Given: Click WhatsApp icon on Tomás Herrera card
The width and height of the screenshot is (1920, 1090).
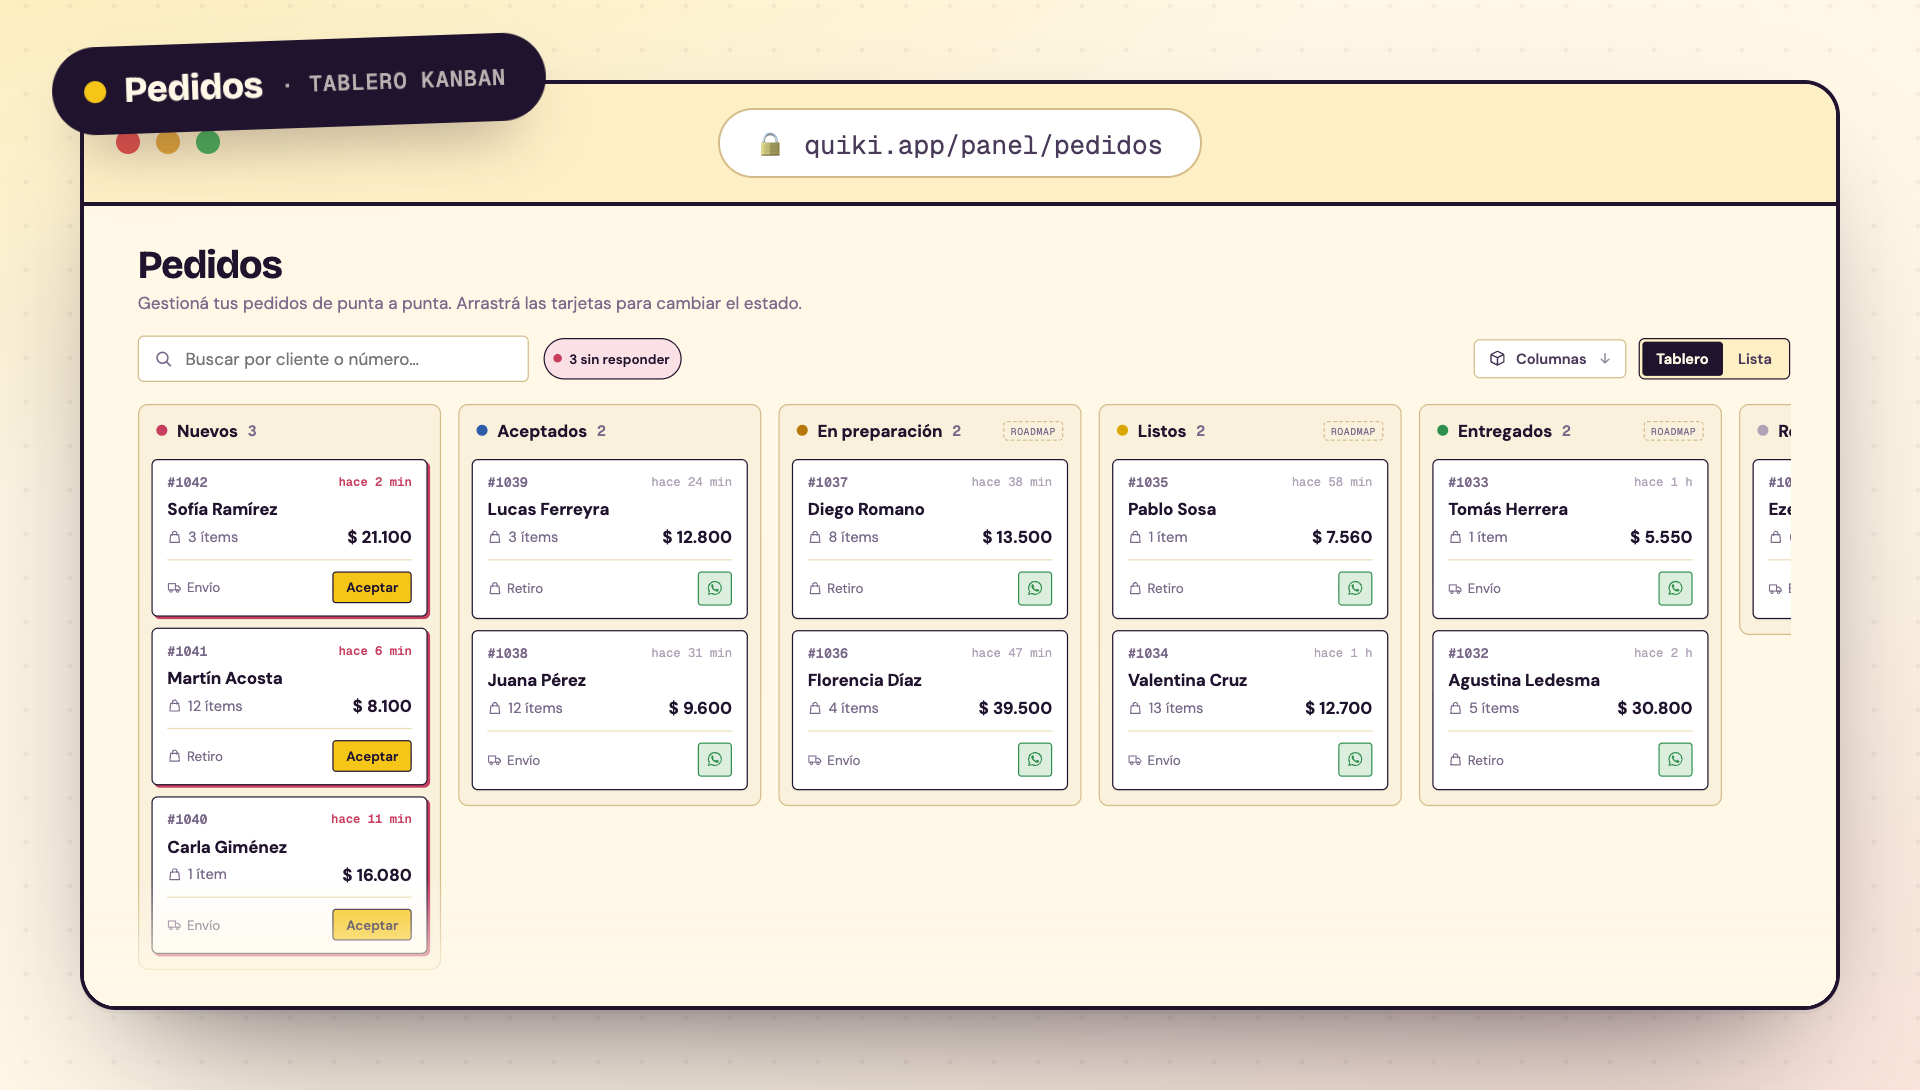Looking at the screenshot, I should point(1675,588).
